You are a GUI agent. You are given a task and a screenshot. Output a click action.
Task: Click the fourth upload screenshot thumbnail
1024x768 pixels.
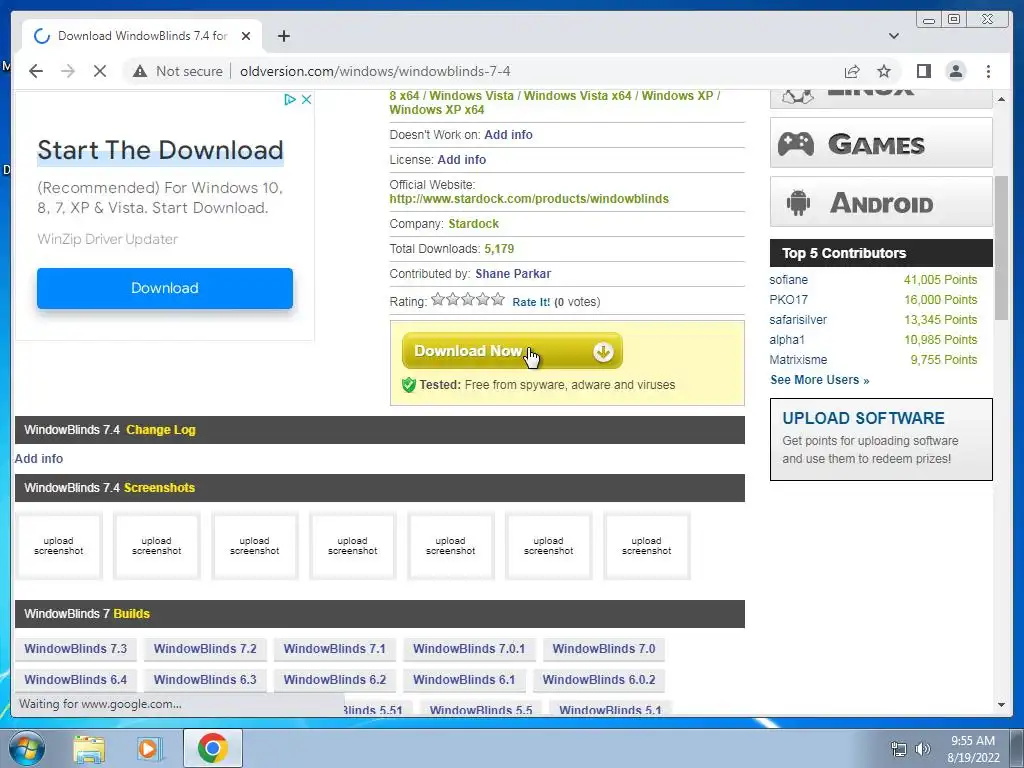353,546
